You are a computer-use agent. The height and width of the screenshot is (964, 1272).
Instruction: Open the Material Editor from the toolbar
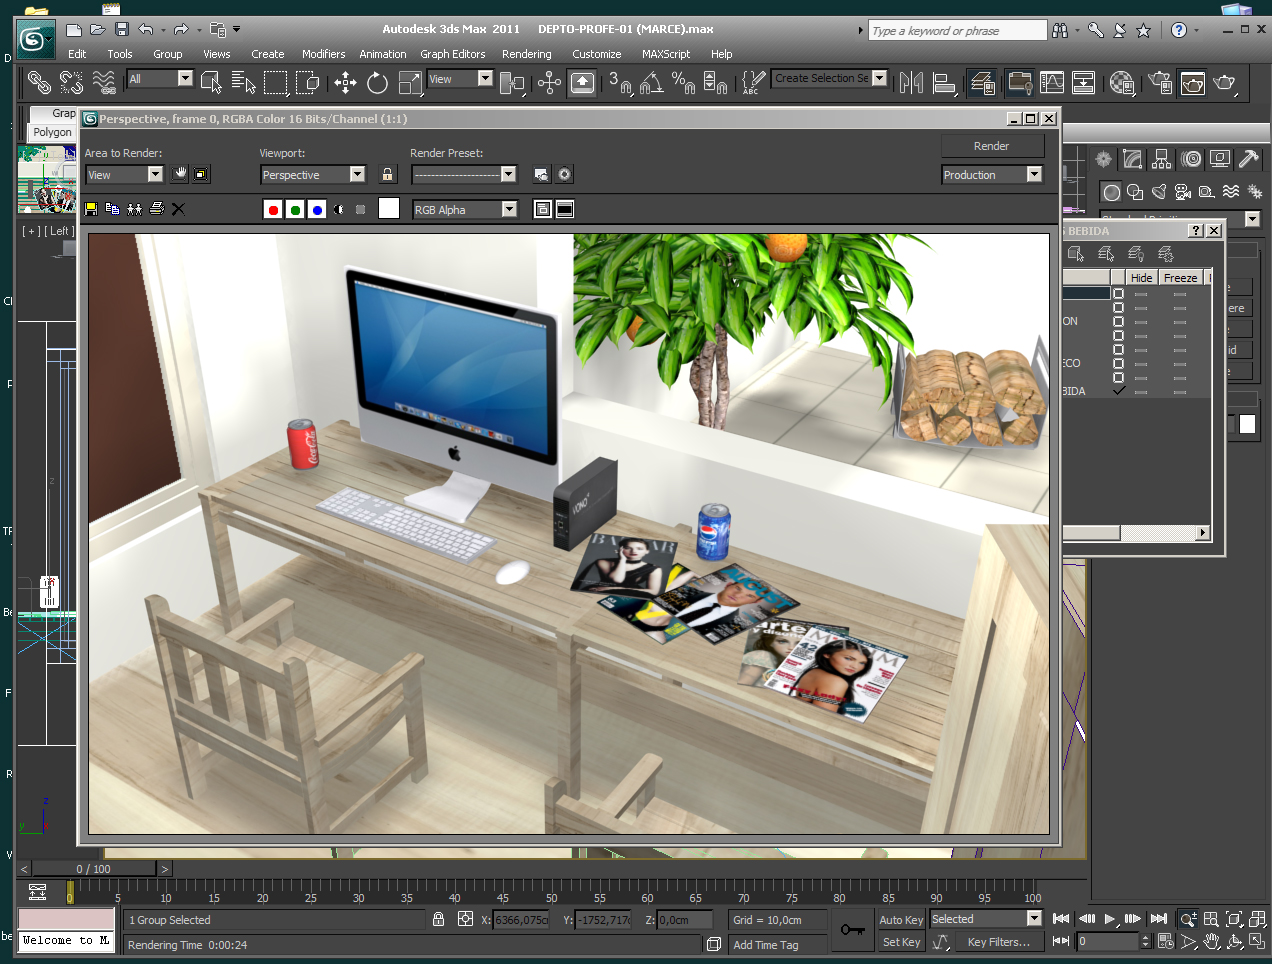1122,83
